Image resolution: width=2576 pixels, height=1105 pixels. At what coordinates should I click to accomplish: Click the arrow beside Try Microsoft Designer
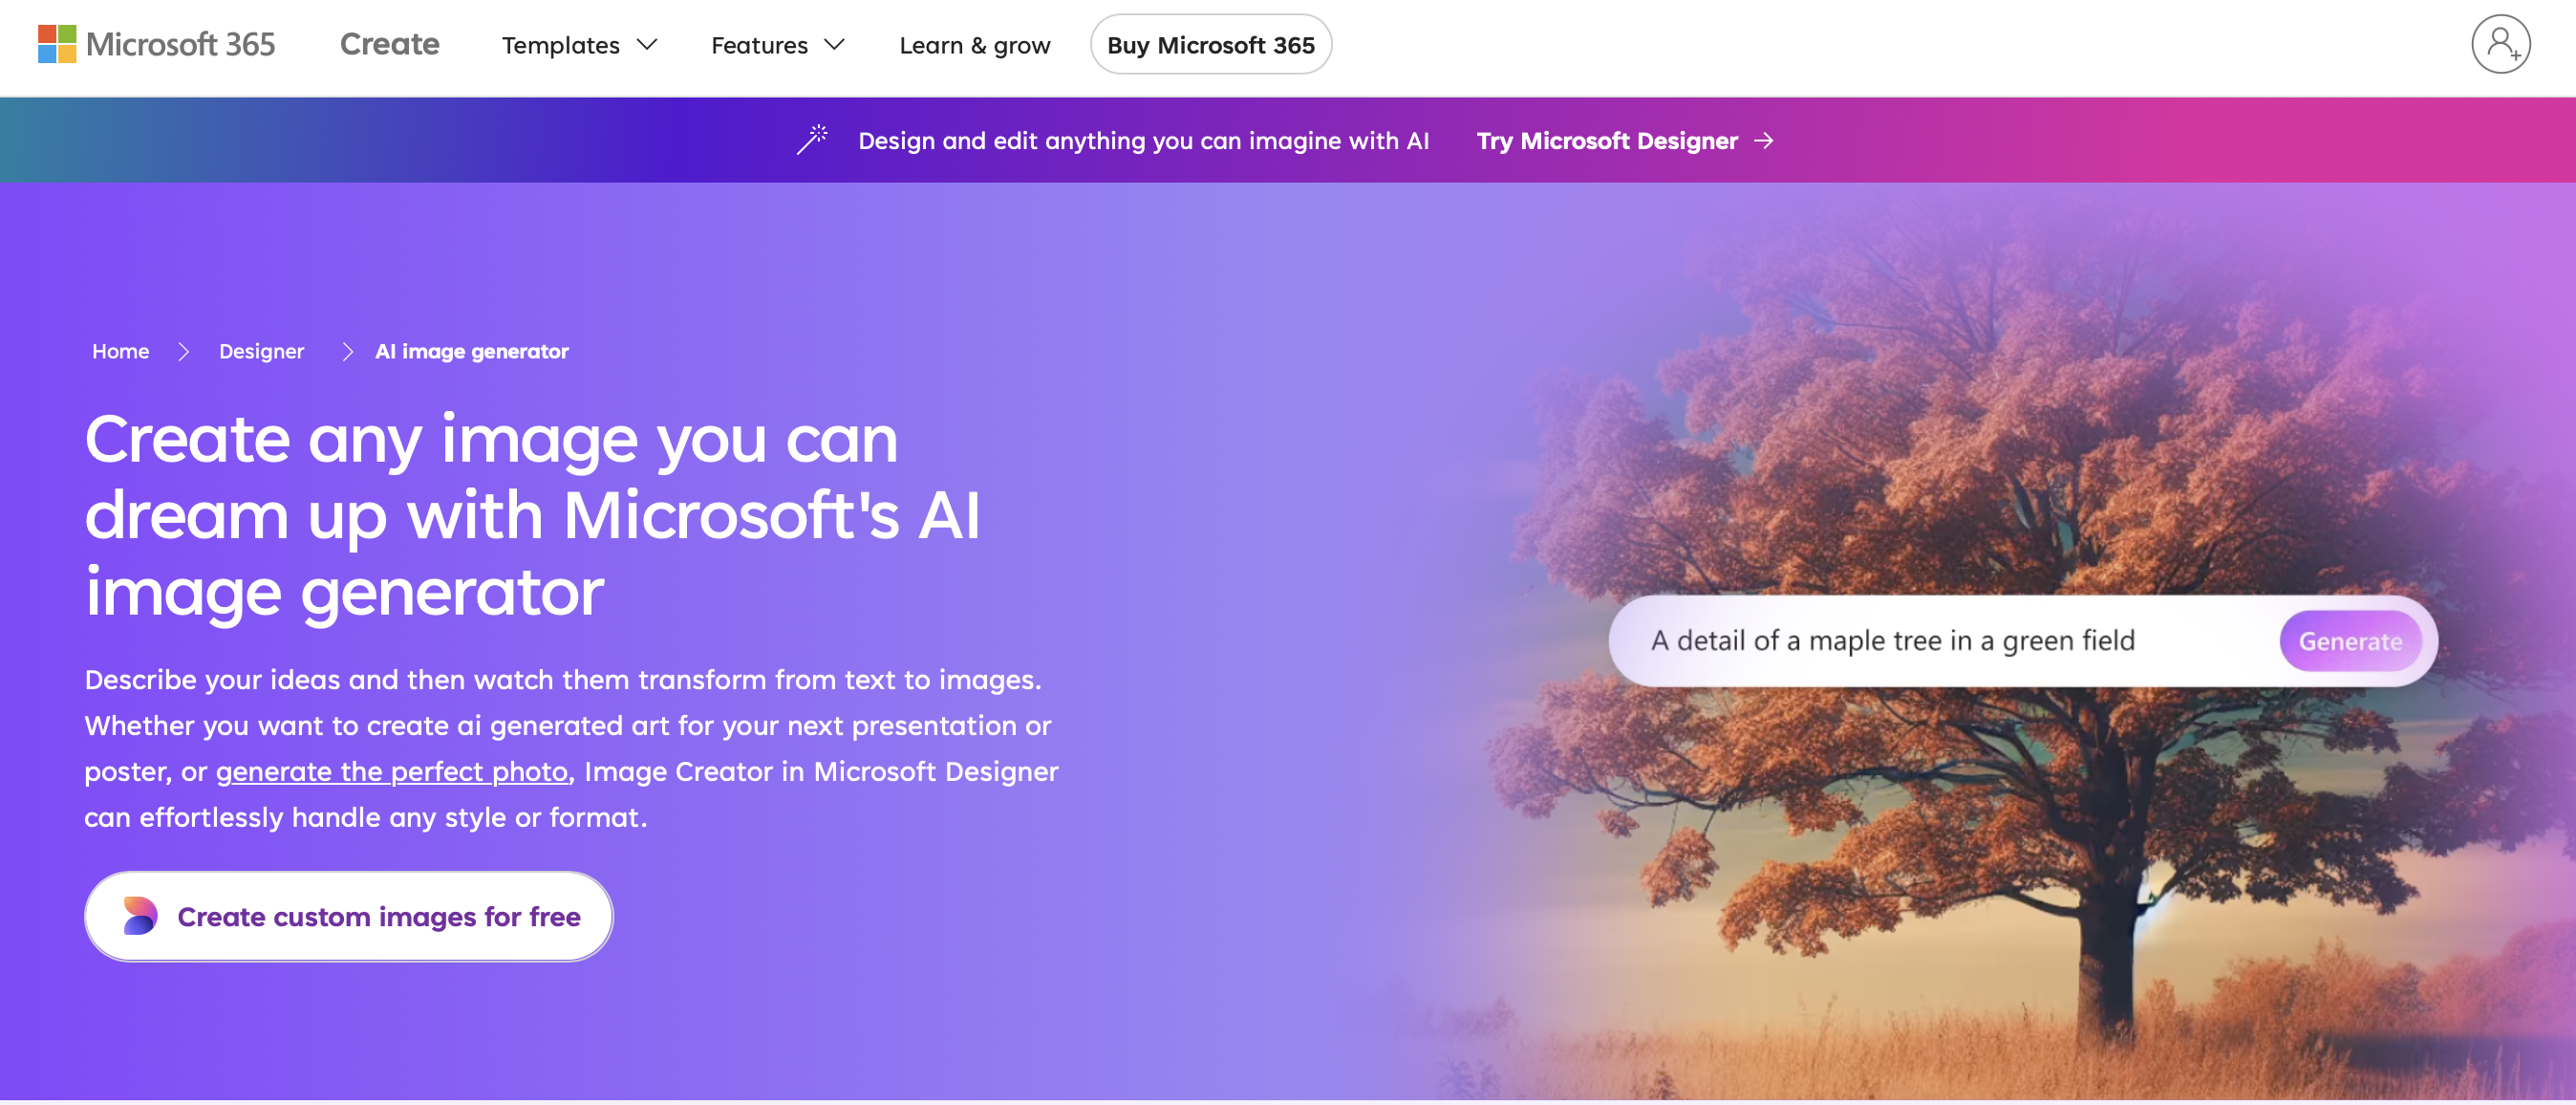coord(1764,141)
